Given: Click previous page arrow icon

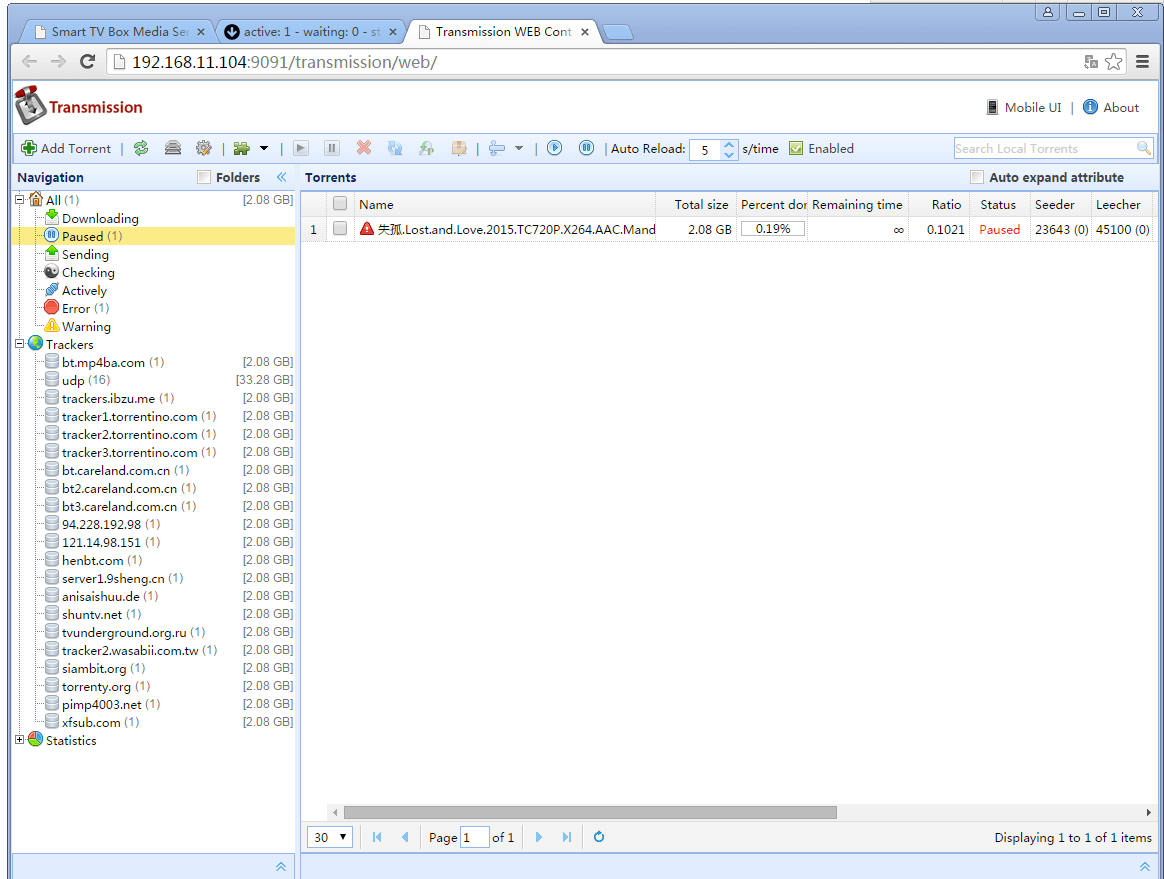Looking at the screenshot, I should coord(405,837).
